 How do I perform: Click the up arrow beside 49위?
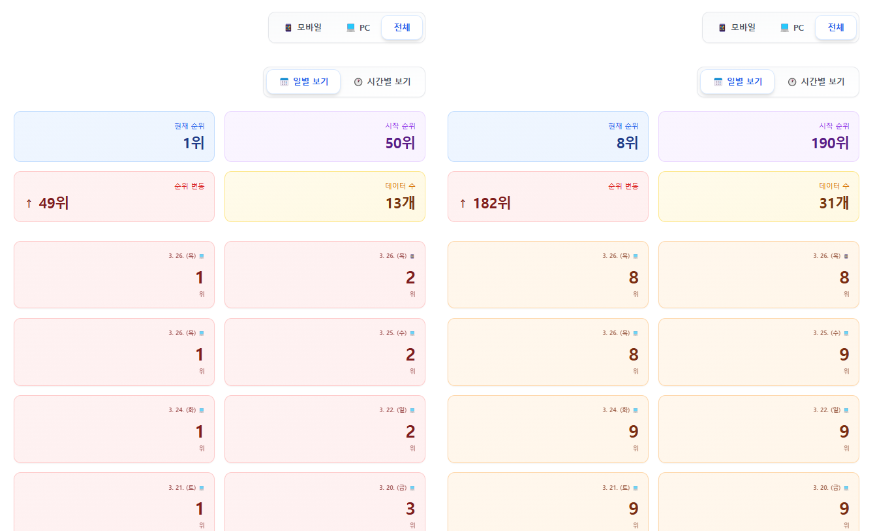pos(29,204)
